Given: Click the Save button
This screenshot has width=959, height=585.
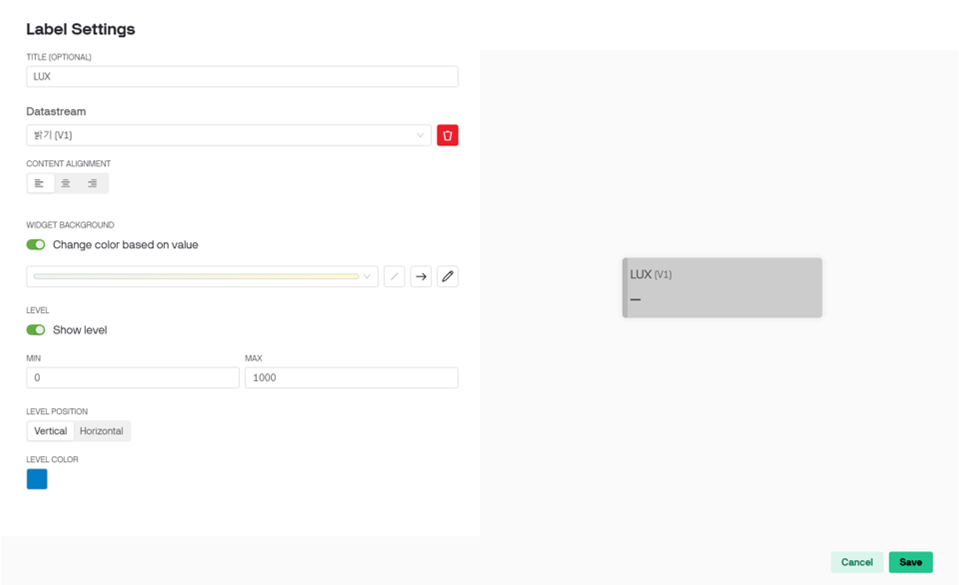Looking at the screenshot, I should click(x=911, y=562).
